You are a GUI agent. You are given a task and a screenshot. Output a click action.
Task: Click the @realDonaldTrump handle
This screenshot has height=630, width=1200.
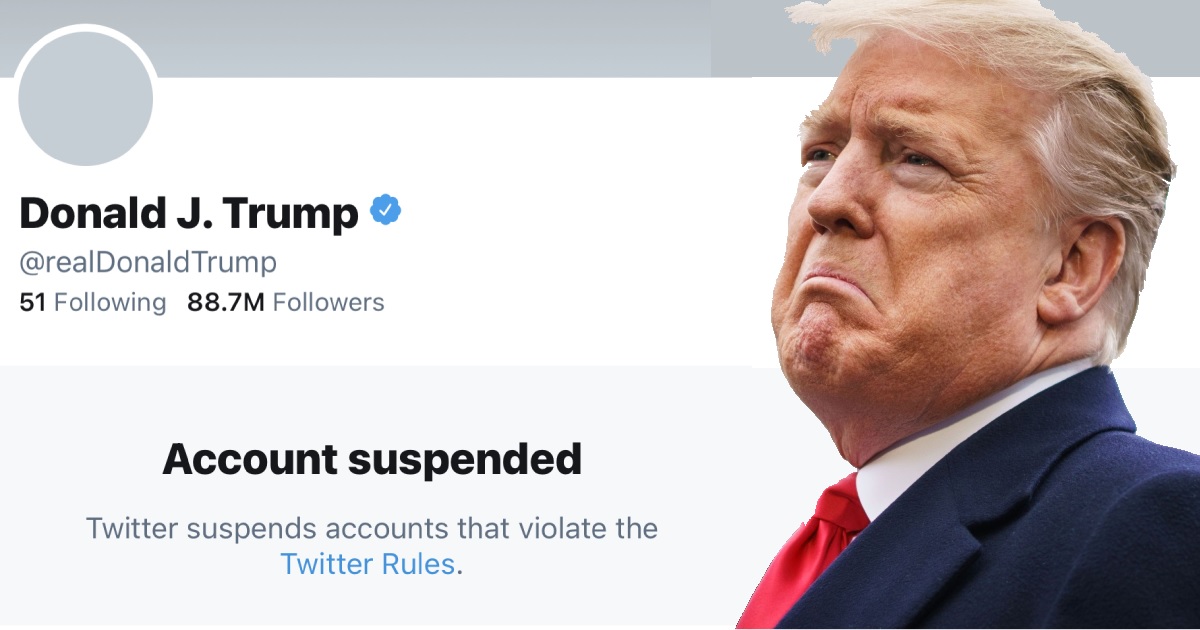tap(148, 262)
